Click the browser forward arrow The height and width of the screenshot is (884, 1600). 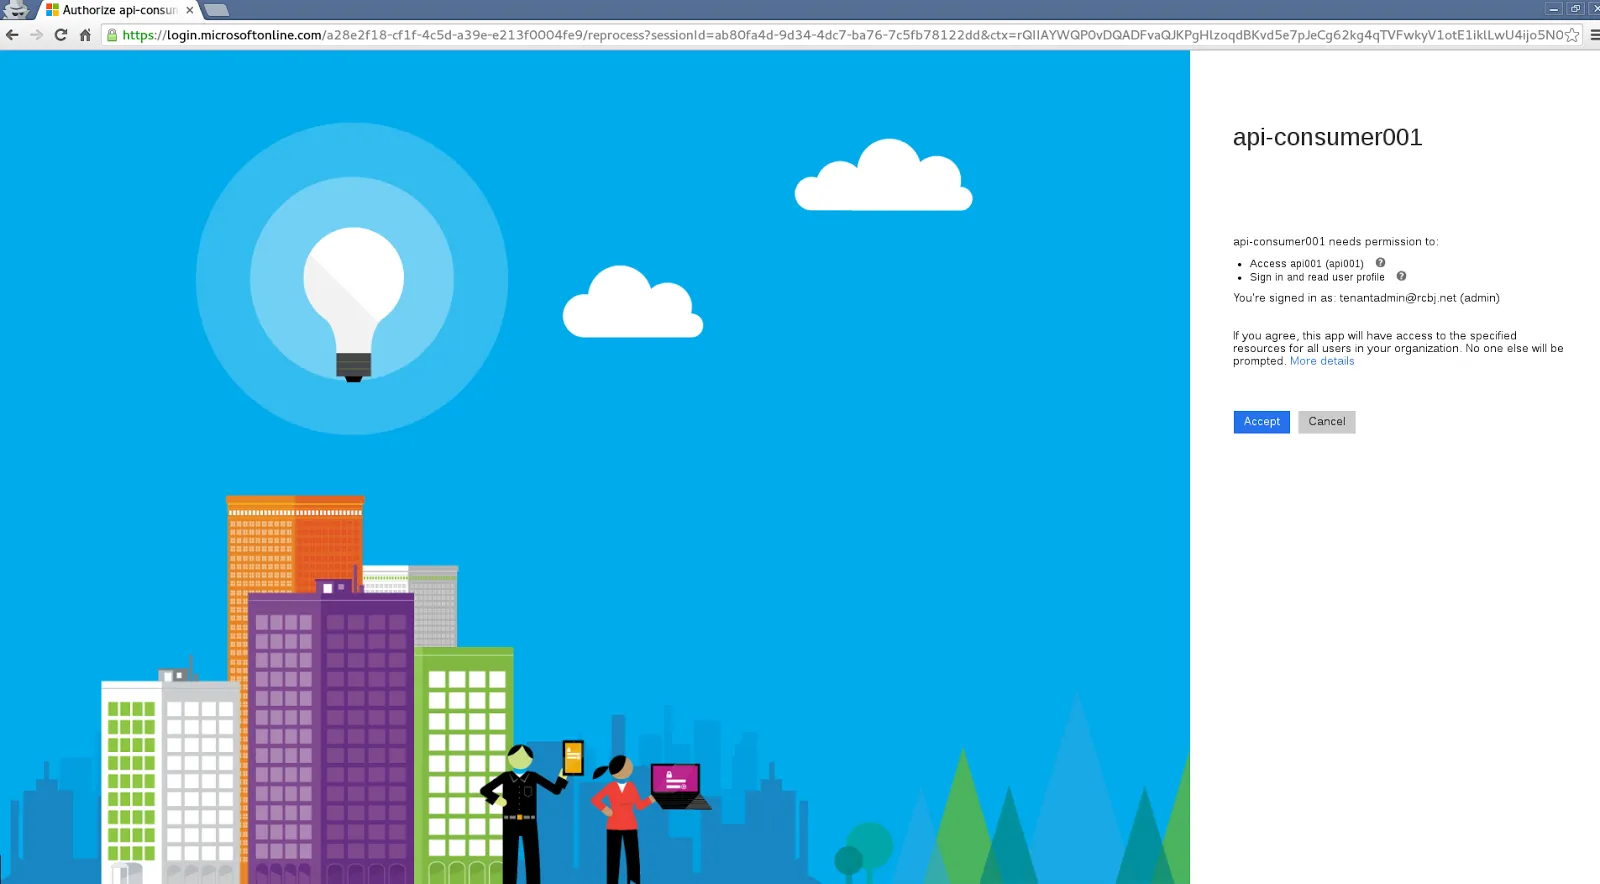point(37,35)
